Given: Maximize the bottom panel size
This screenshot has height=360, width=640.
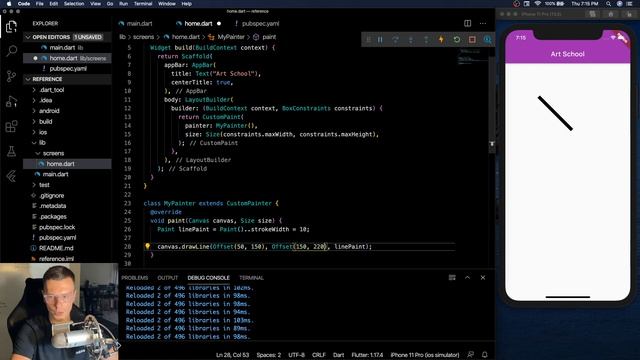Looking at the screenshot, I should coord(467,278).
